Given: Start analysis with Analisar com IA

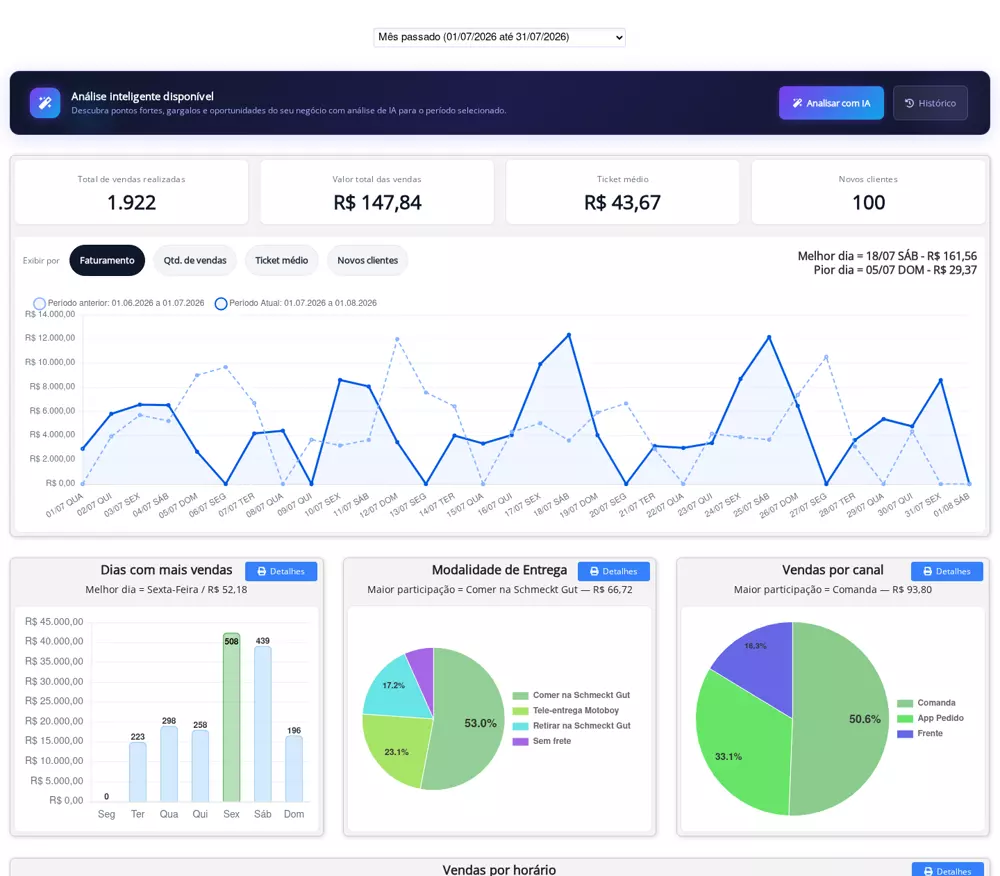Looking at the screenshot, I should pos(831,103).
